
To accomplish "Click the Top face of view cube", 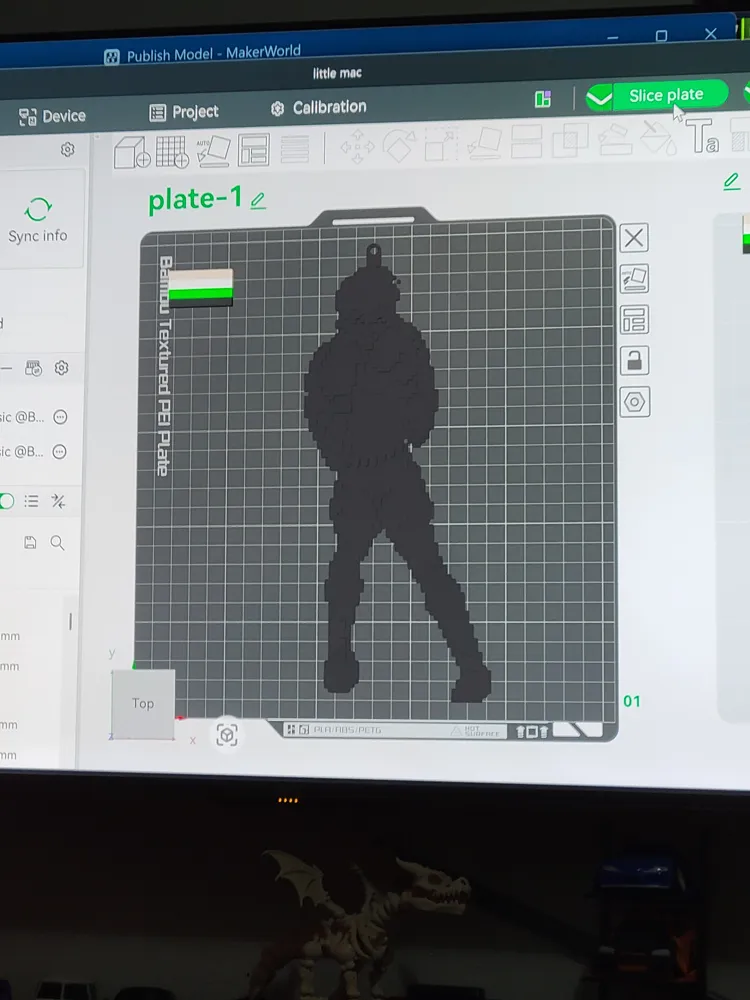I will 143,703.
